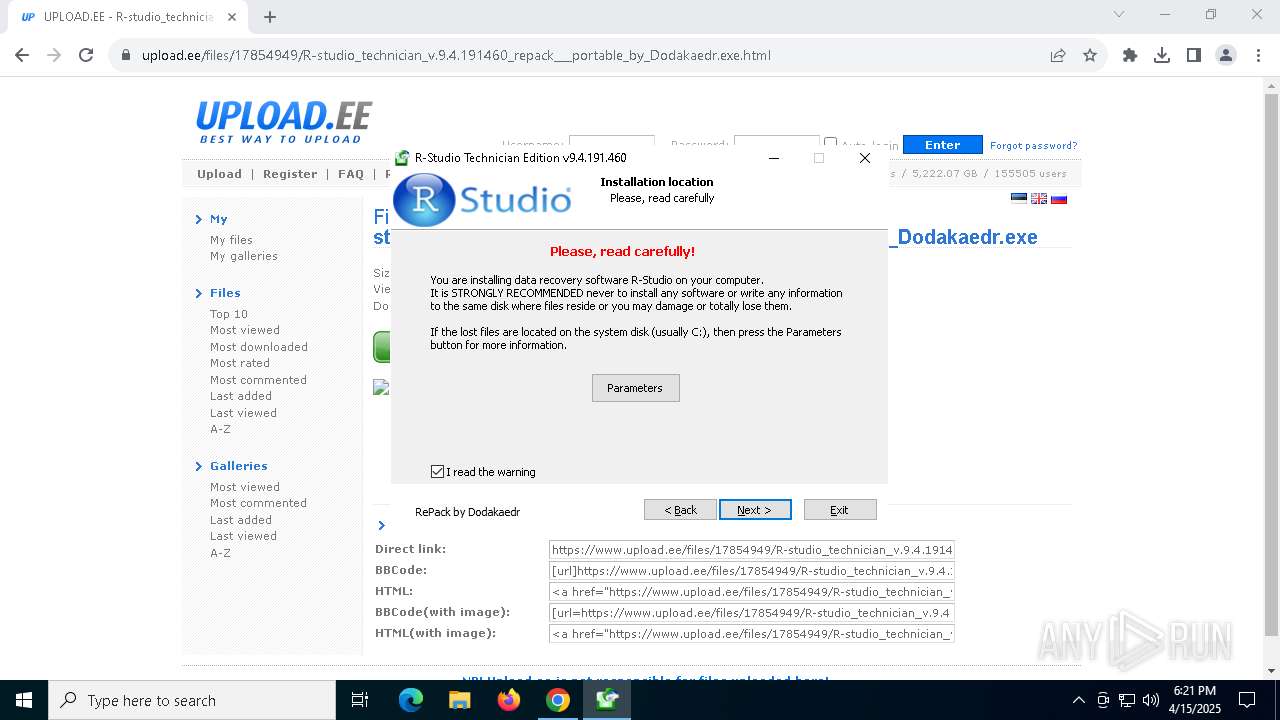This screenshot has width=1280, height=720.
Task: Open a new browser tab
Action: [x=270, y=16]
